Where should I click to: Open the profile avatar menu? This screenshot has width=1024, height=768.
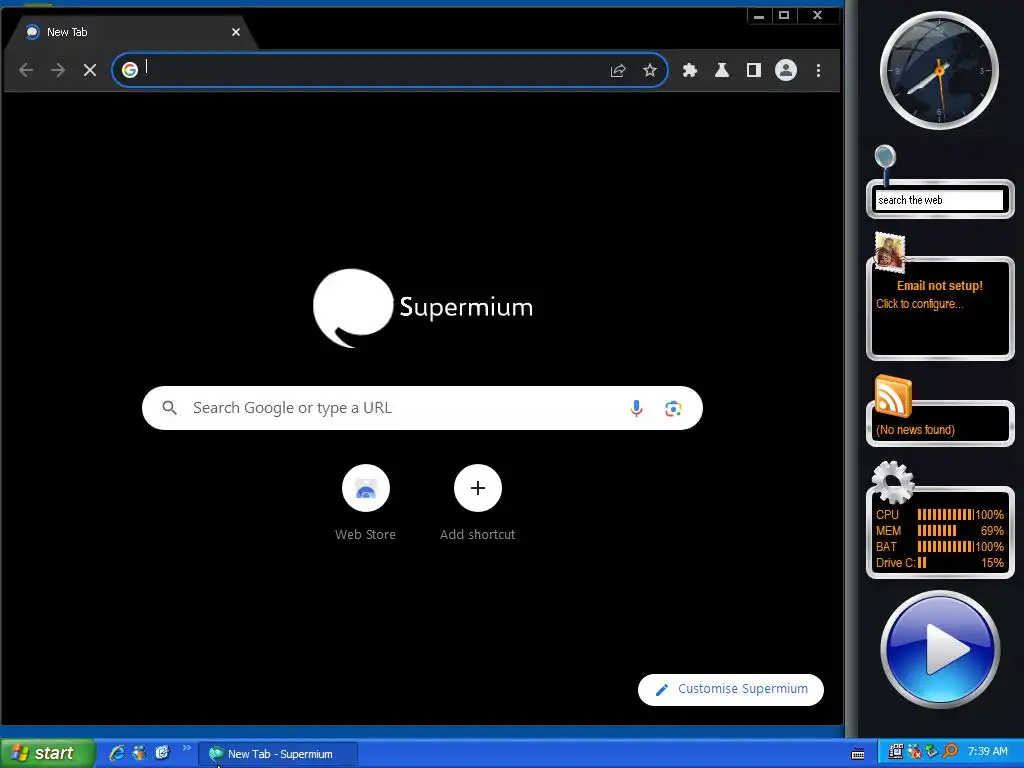coord(786,70)
